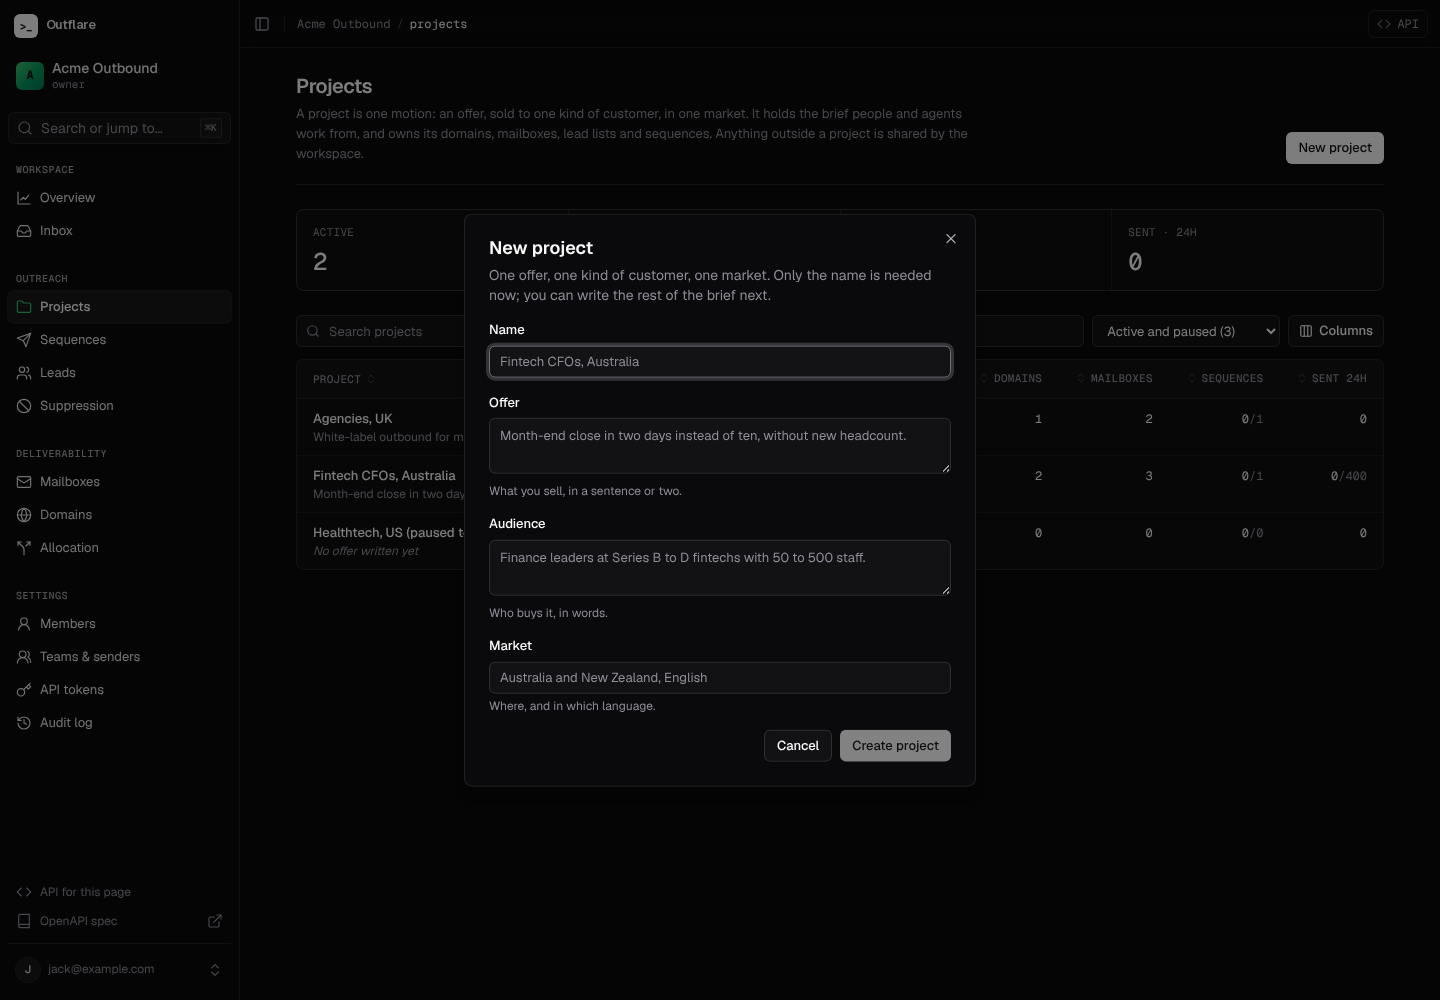1440x1000 pixels.
Task: Click the Domains globe icon
Action: tap(24, 515)
